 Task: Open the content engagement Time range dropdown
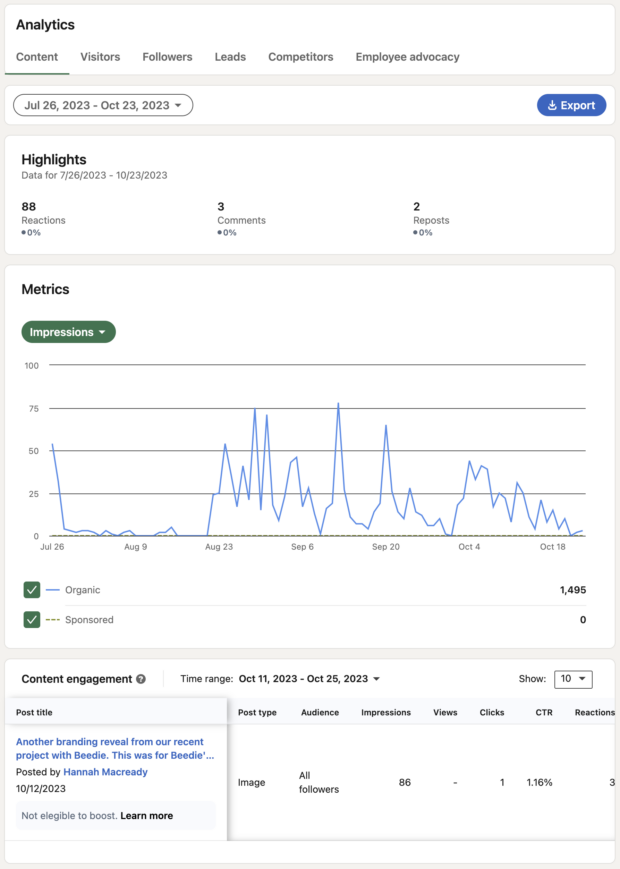pyautogui.click(x=309, y=679)
